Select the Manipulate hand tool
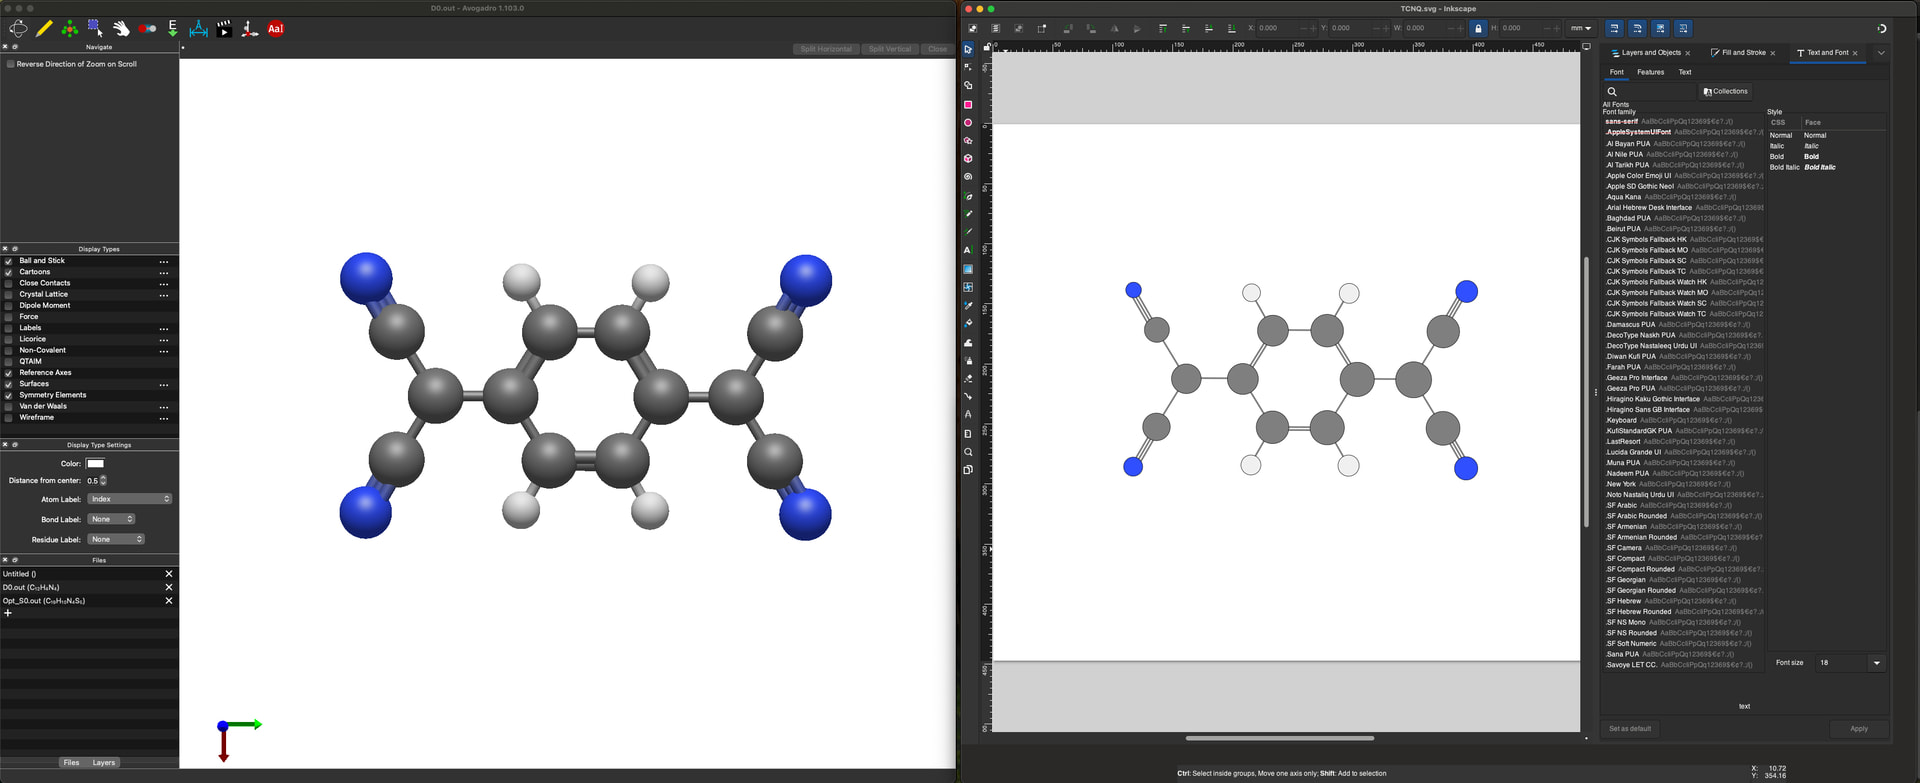 [x=121, y=29]
